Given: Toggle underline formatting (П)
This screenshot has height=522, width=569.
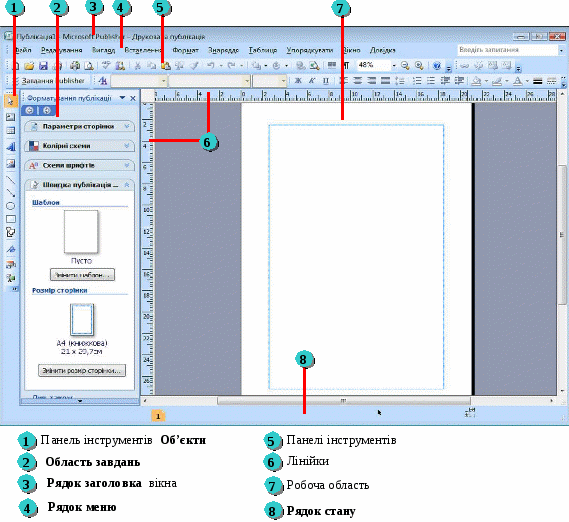Looking at the screenshot, I should click(326, 81).
